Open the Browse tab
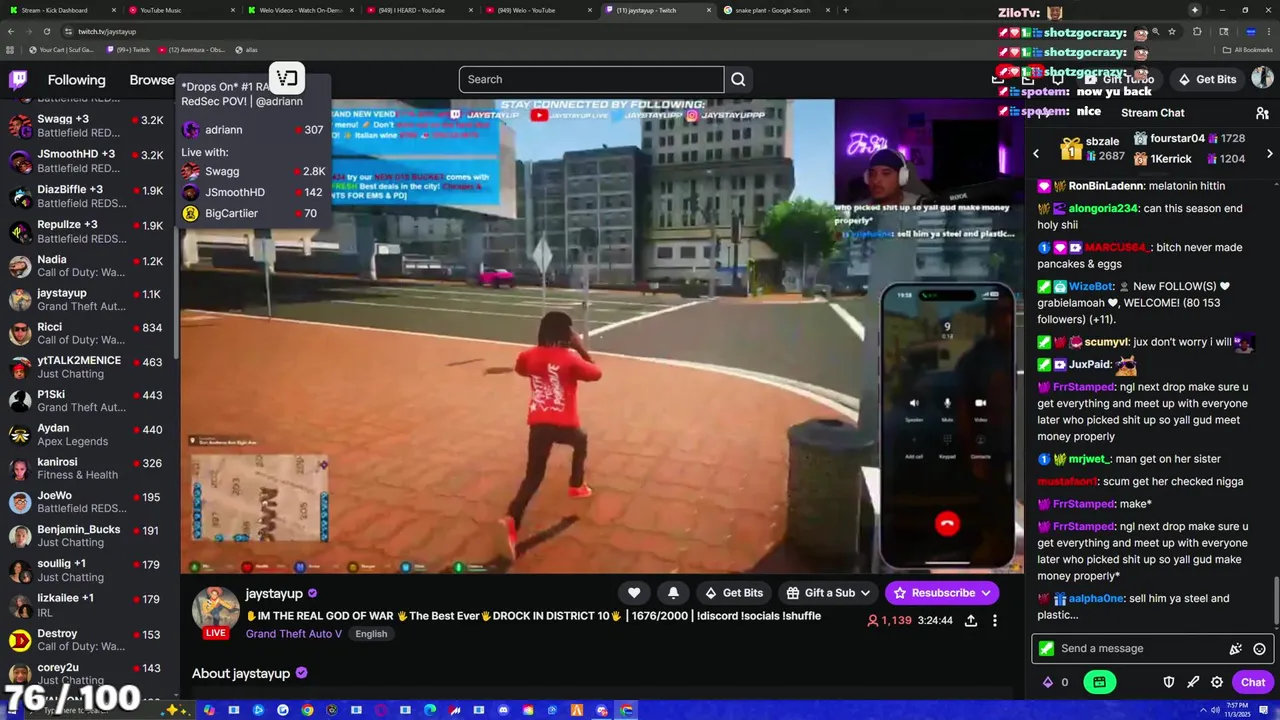The width and height of the screenshot is (1280, 720). click(x=152, y=80)
